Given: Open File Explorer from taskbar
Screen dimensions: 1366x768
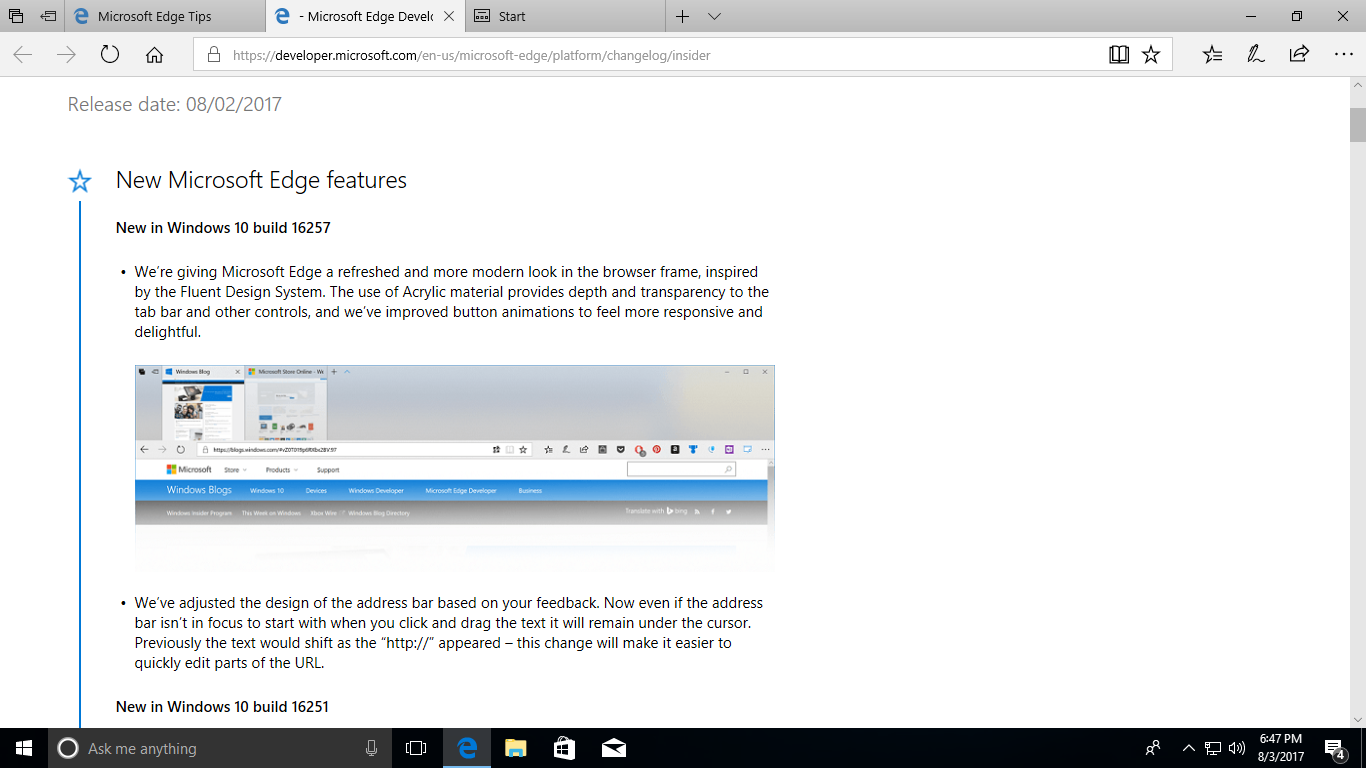Looking at the screenshot, I should (515, 748).
